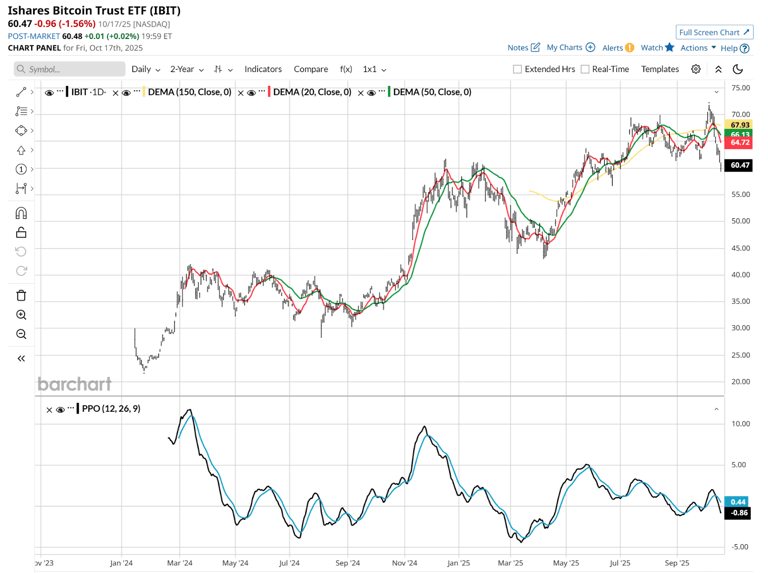This screenshot has height=573, width=768.
Task: Toggle the magnet snap tool
Action: tap(21, 213)
